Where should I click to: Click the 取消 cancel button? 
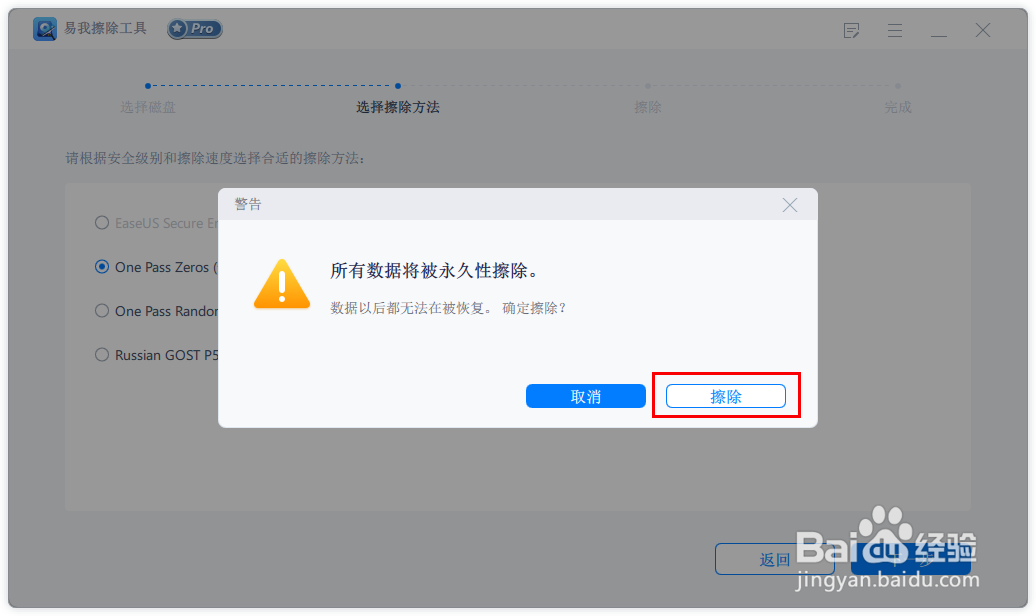click(585, 396)
